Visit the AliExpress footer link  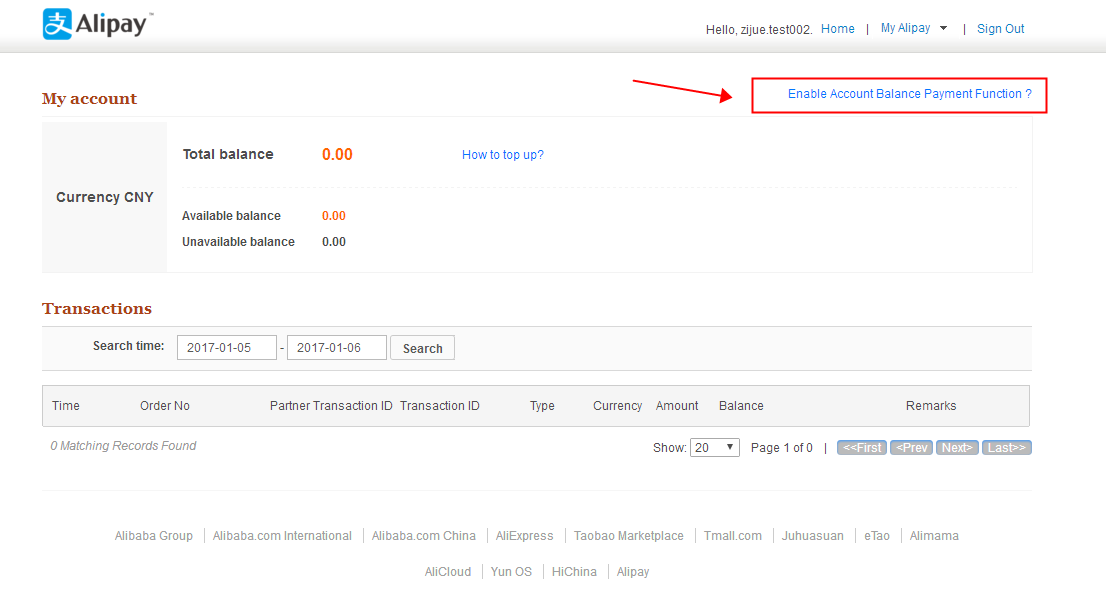(524, 536)
